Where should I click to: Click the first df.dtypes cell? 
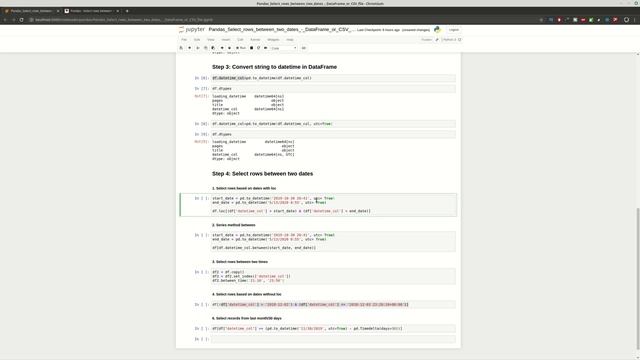333,89
